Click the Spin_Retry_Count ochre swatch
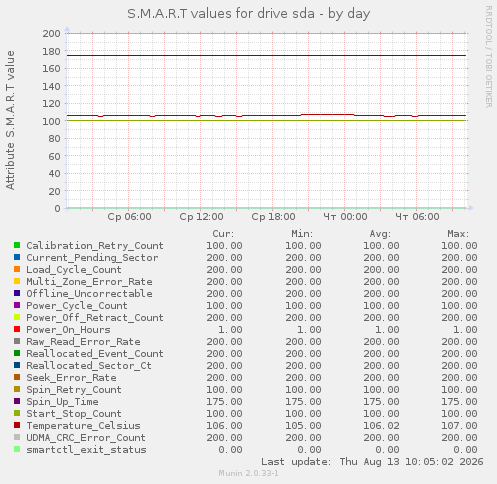The width and height of the screenshot is (497, 484). coord(17,389)
